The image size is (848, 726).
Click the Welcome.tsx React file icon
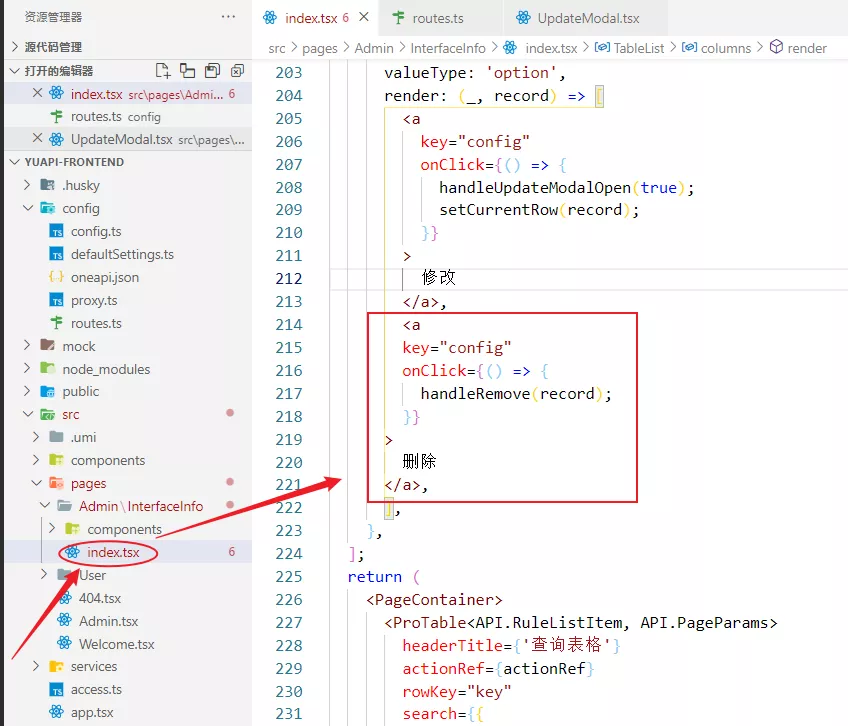(64, 643)
